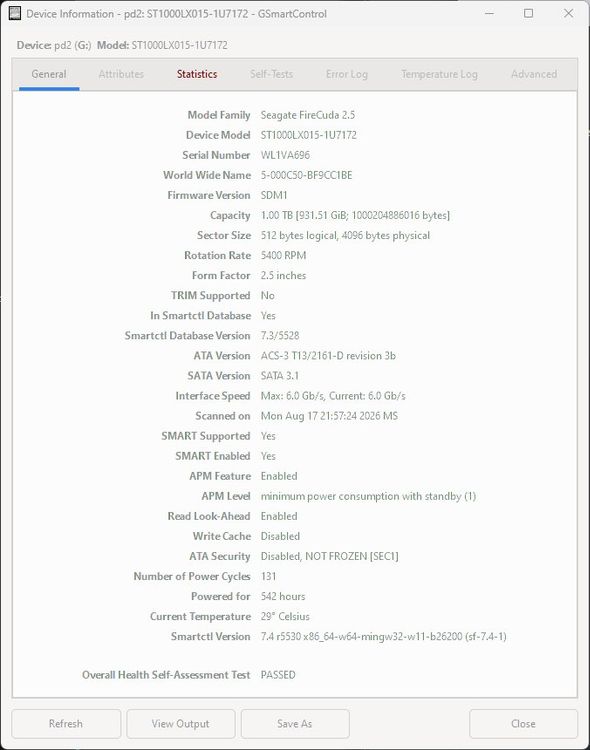The width and height of the screenshot is (590, 750).
Task: Select the General tab
Action: coord(49,74)
